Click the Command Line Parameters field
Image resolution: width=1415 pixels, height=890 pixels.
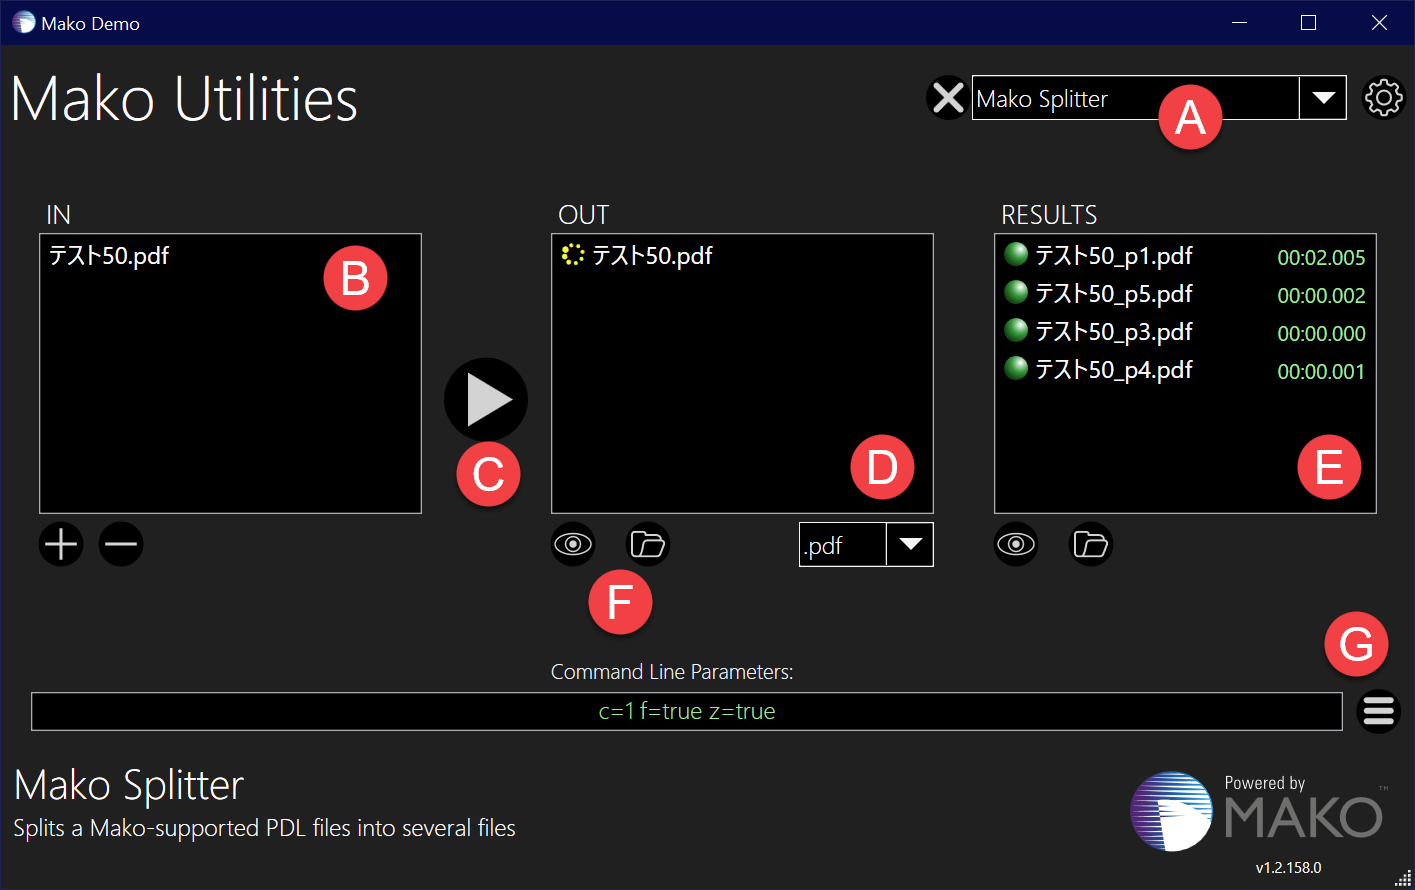pyautogui.click(x=686, y=711)
